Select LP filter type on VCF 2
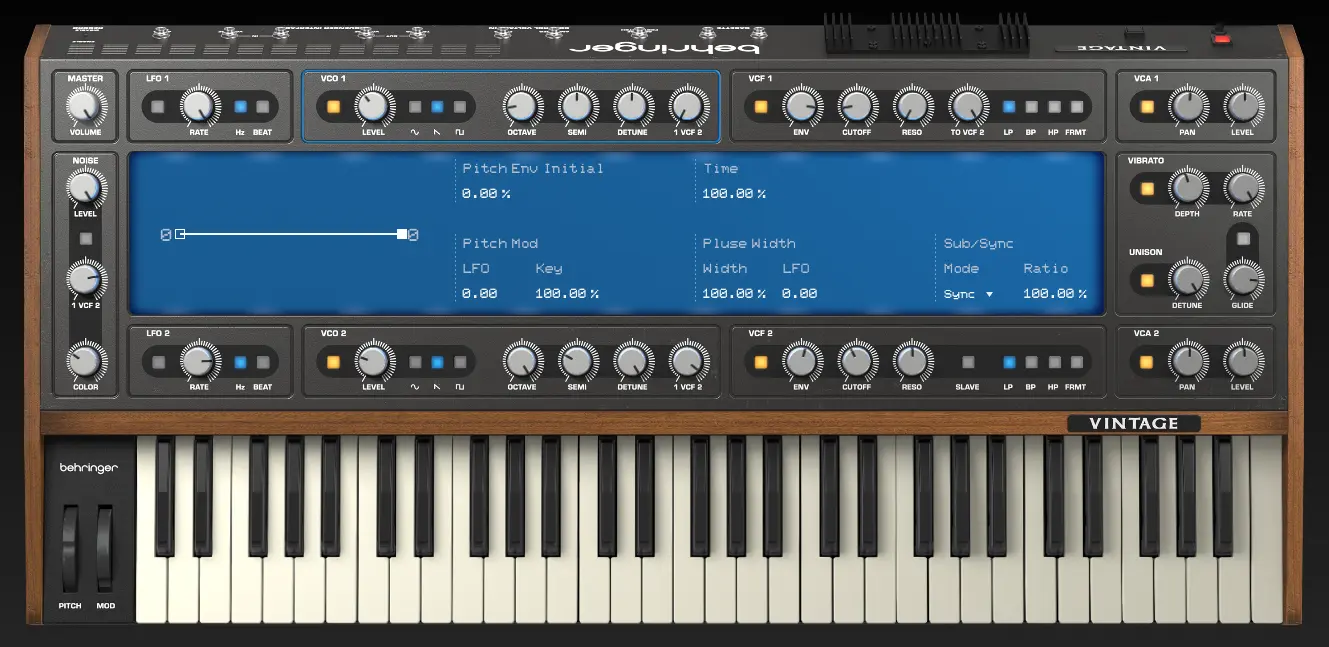 click(x=1008, y=362)
